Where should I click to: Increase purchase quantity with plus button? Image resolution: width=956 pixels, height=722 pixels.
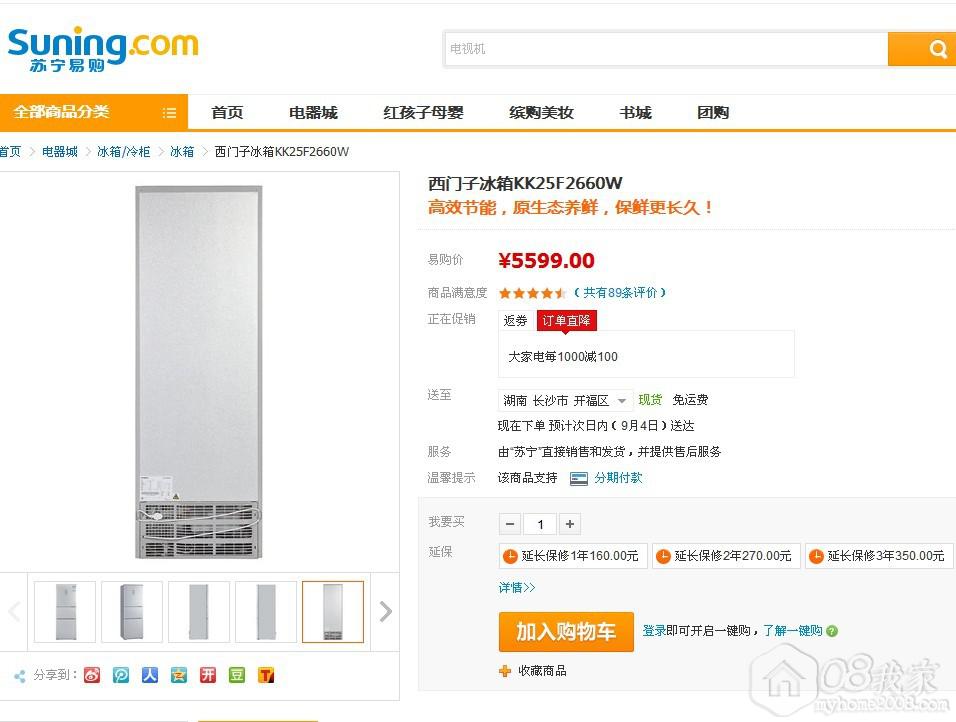570,524
